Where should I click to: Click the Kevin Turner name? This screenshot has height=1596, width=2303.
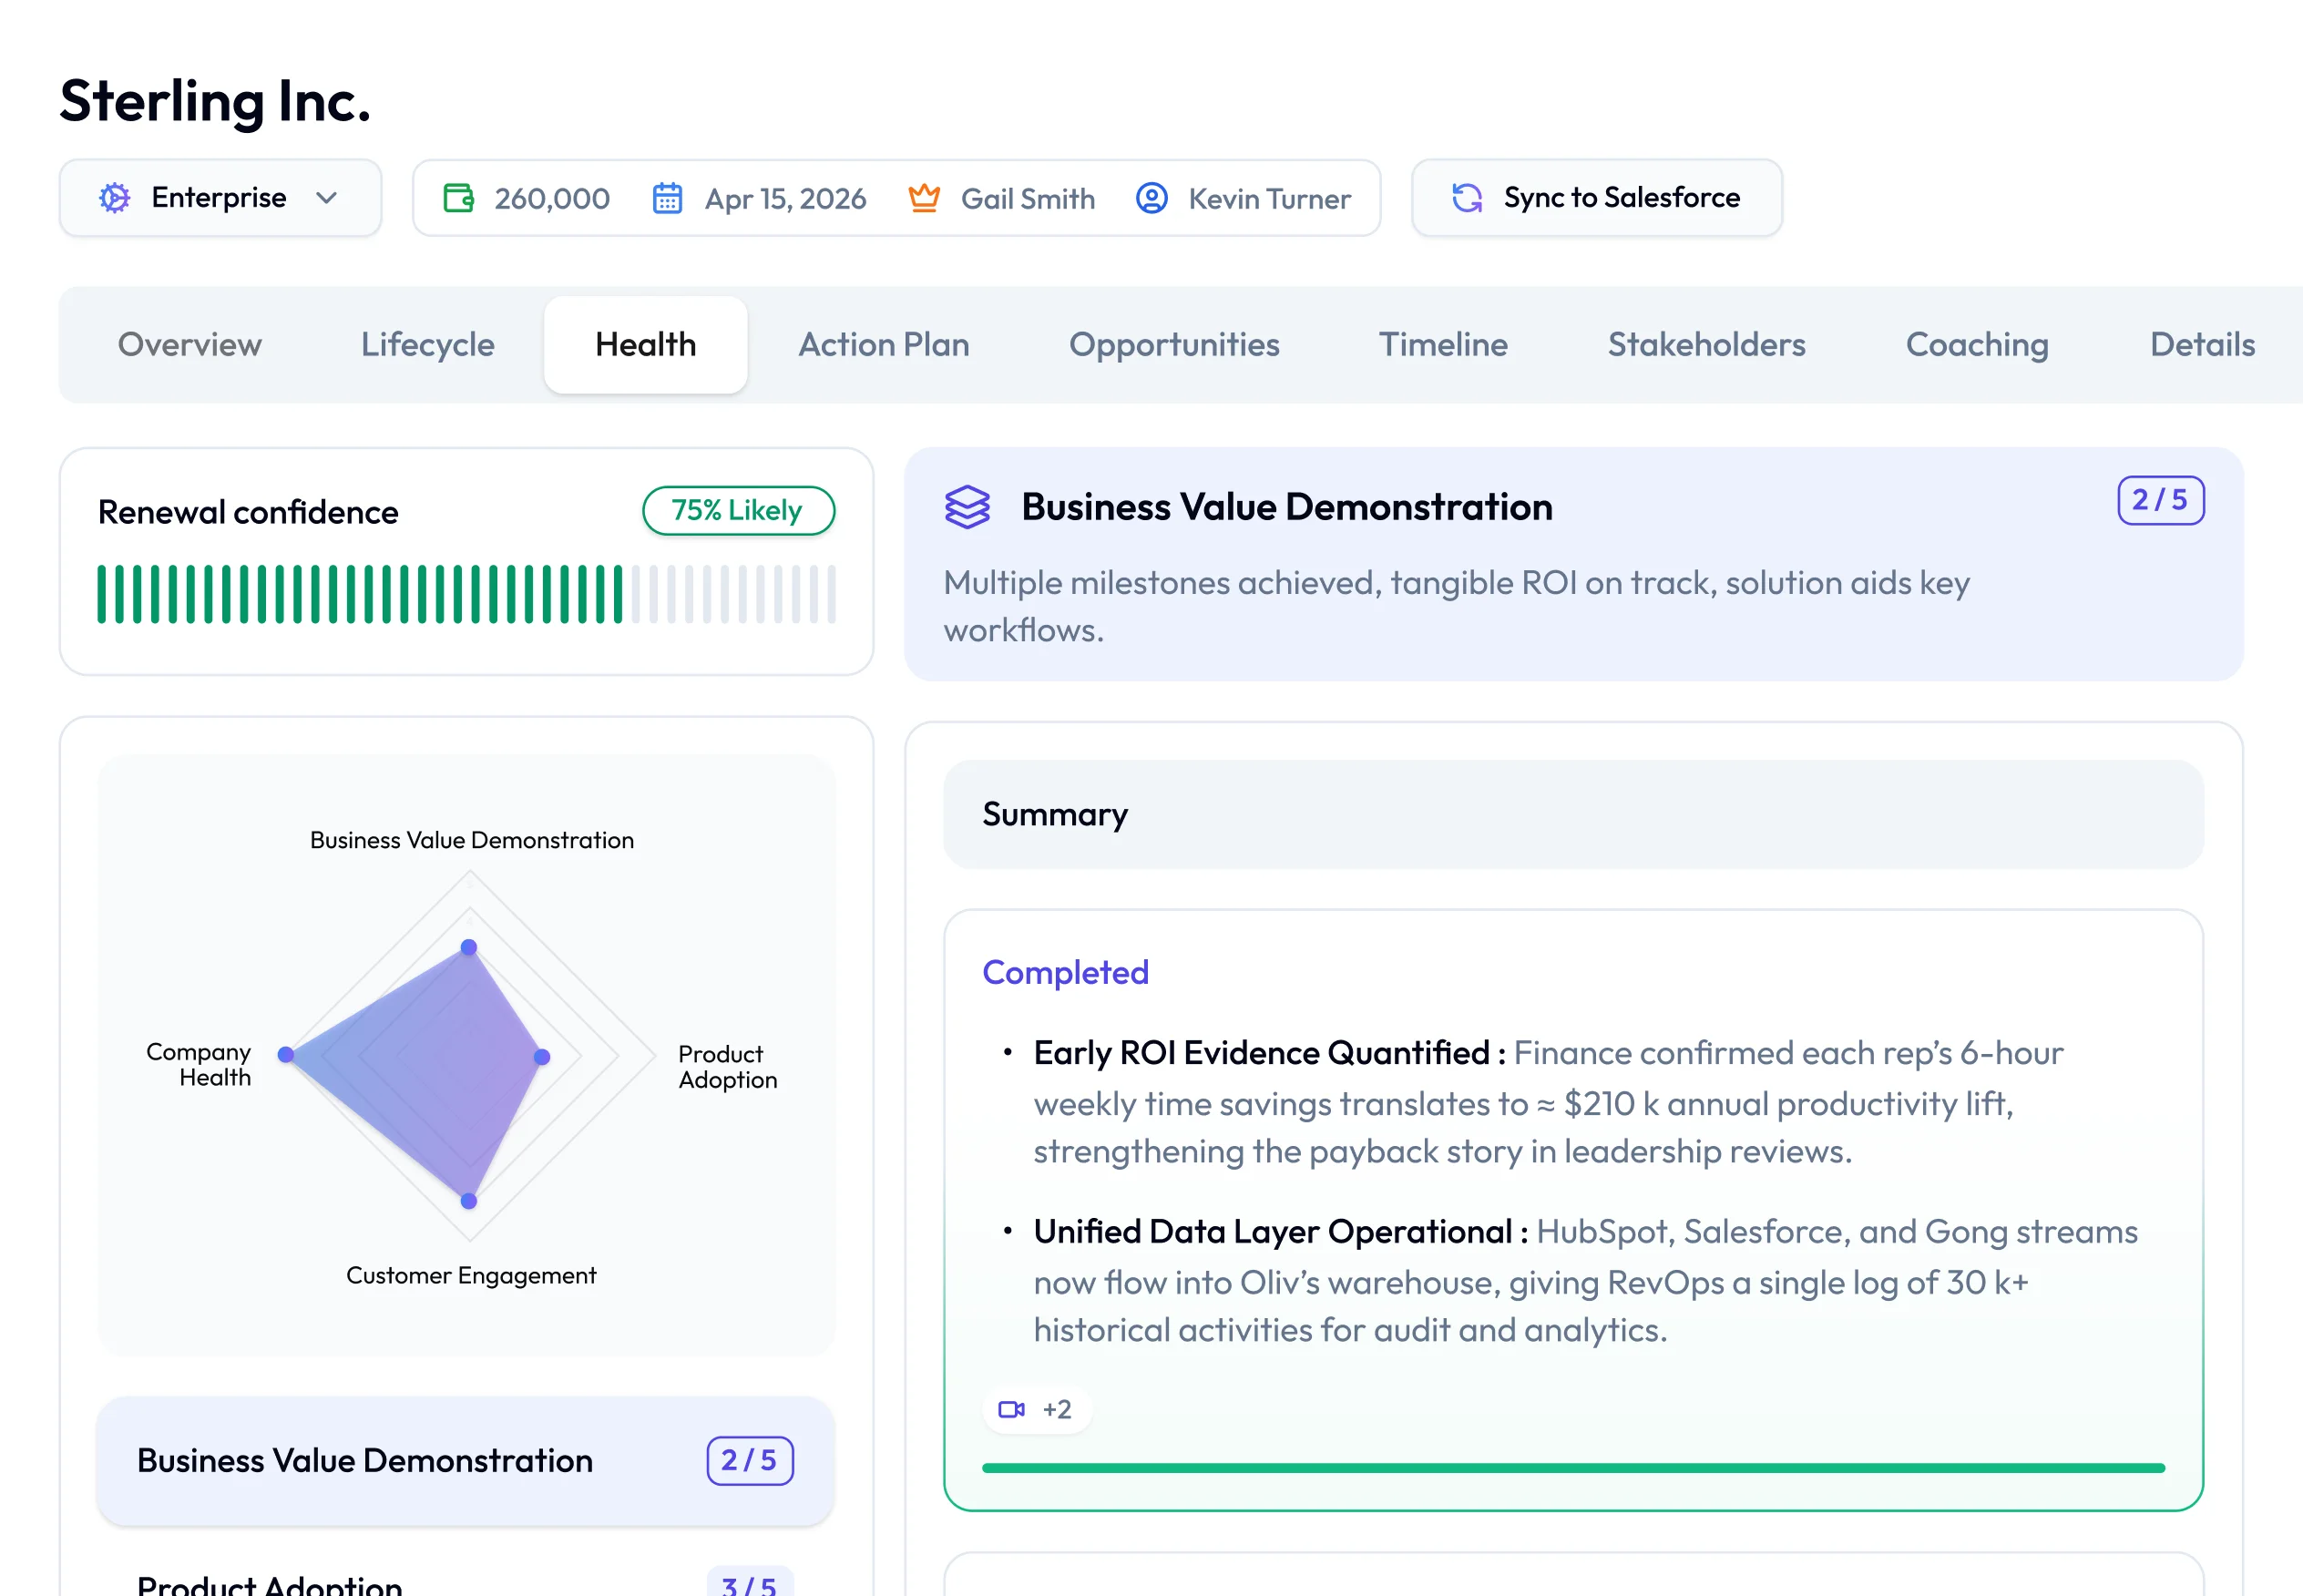click(x=1270, y=199)
